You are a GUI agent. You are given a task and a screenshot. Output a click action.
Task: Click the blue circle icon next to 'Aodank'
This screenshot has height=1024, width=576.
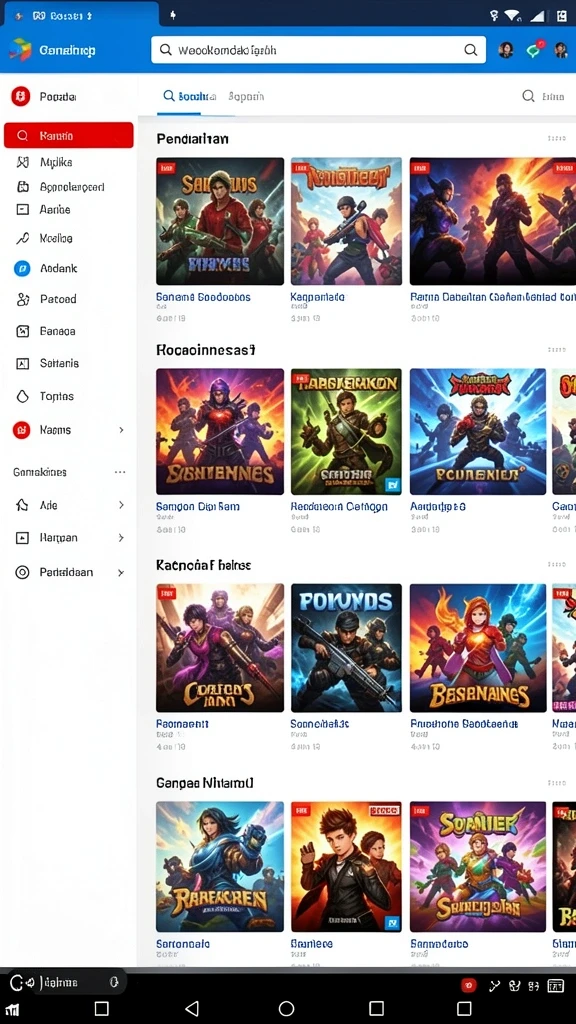22,268
